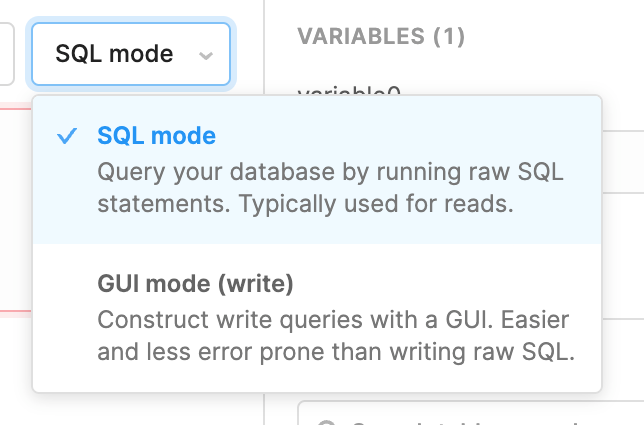Click the count '(1)' in the Variables header
Screen dimensions: 644x425
(x=448, y=37)
